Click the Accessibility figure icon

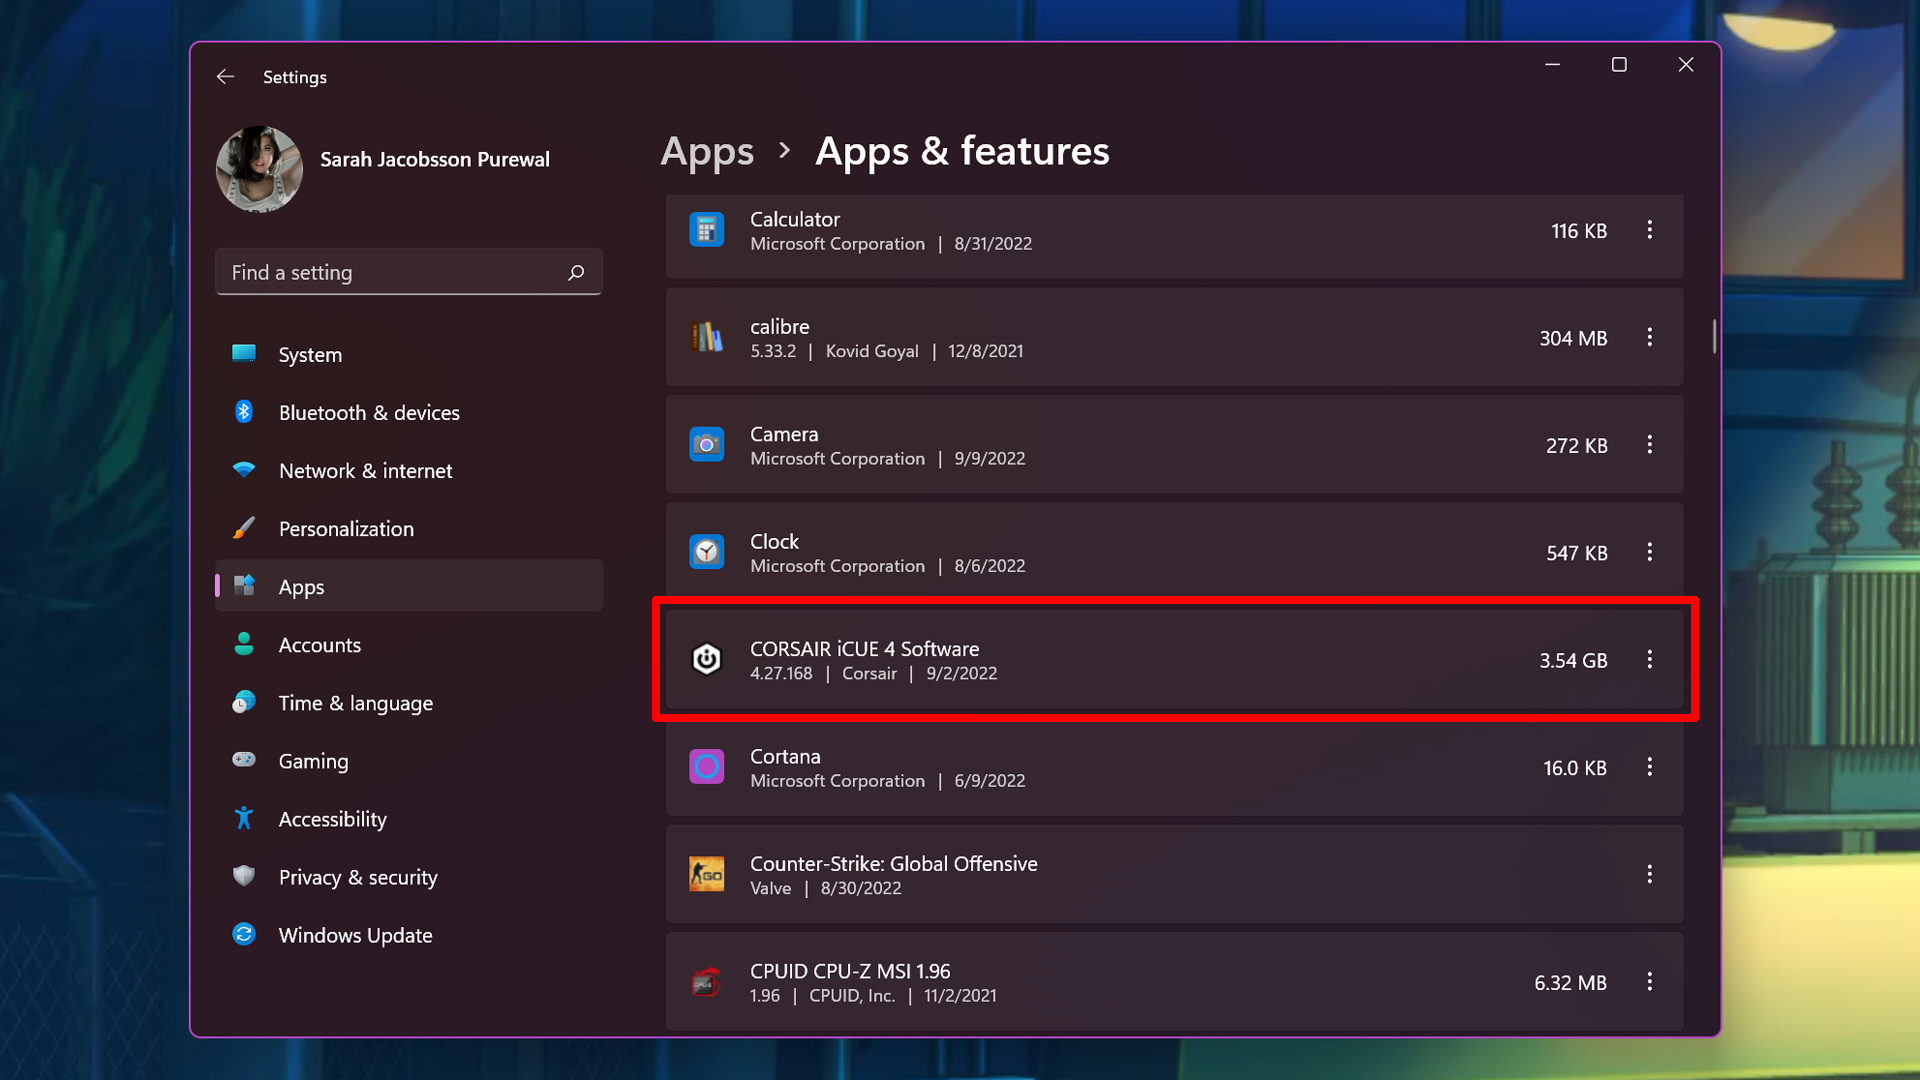pyautogui.click(x=244, y=817)
